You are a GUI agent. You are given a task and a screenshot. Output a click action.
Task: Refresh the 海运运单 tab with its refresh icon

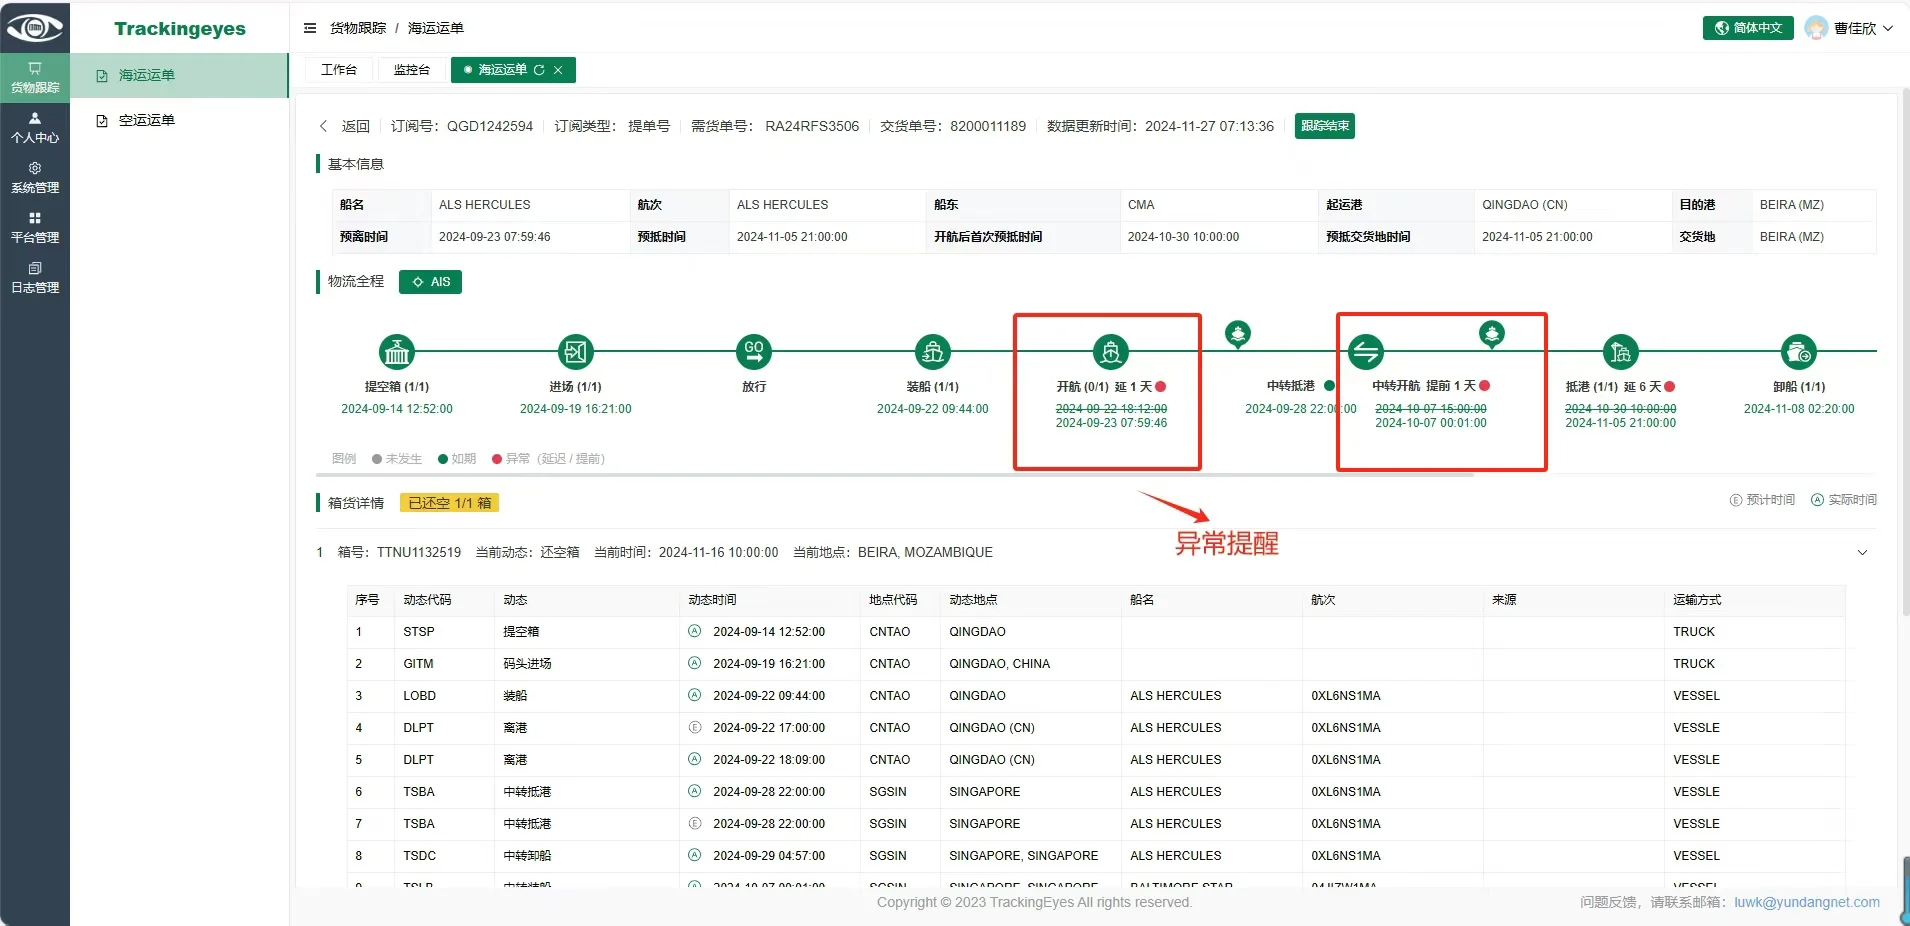(x=540, y=70)
